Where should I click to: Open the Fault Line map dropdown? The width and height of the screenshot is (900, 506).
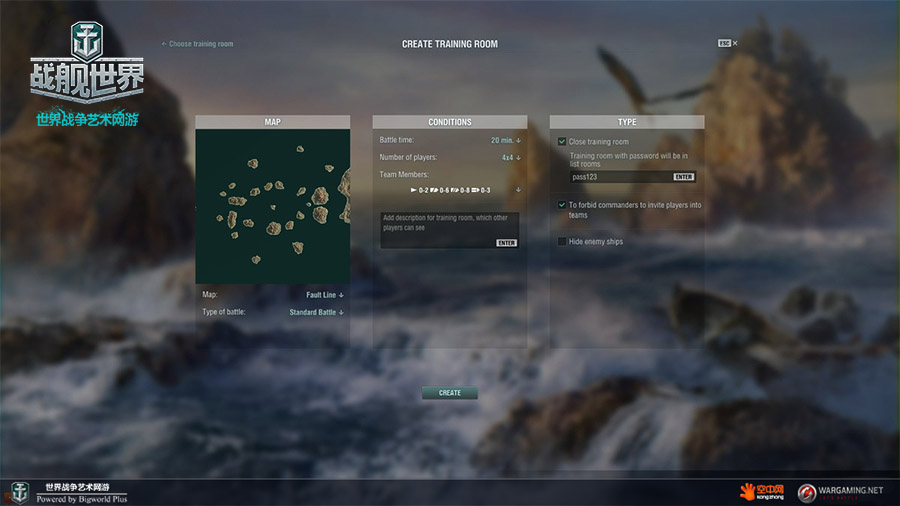click(x=325, y=295)
